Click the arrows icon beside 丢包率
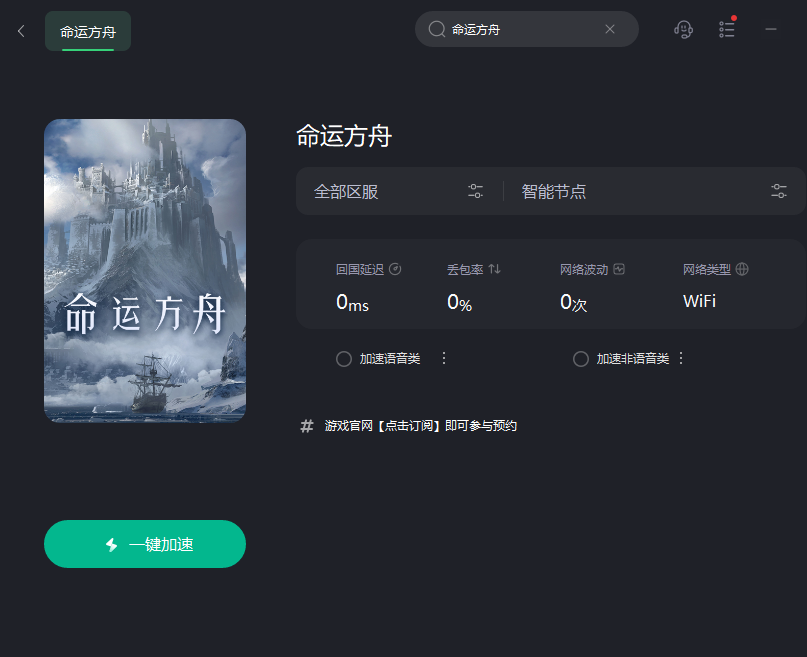This screenshot has width=807, height=657. [494, 269]
